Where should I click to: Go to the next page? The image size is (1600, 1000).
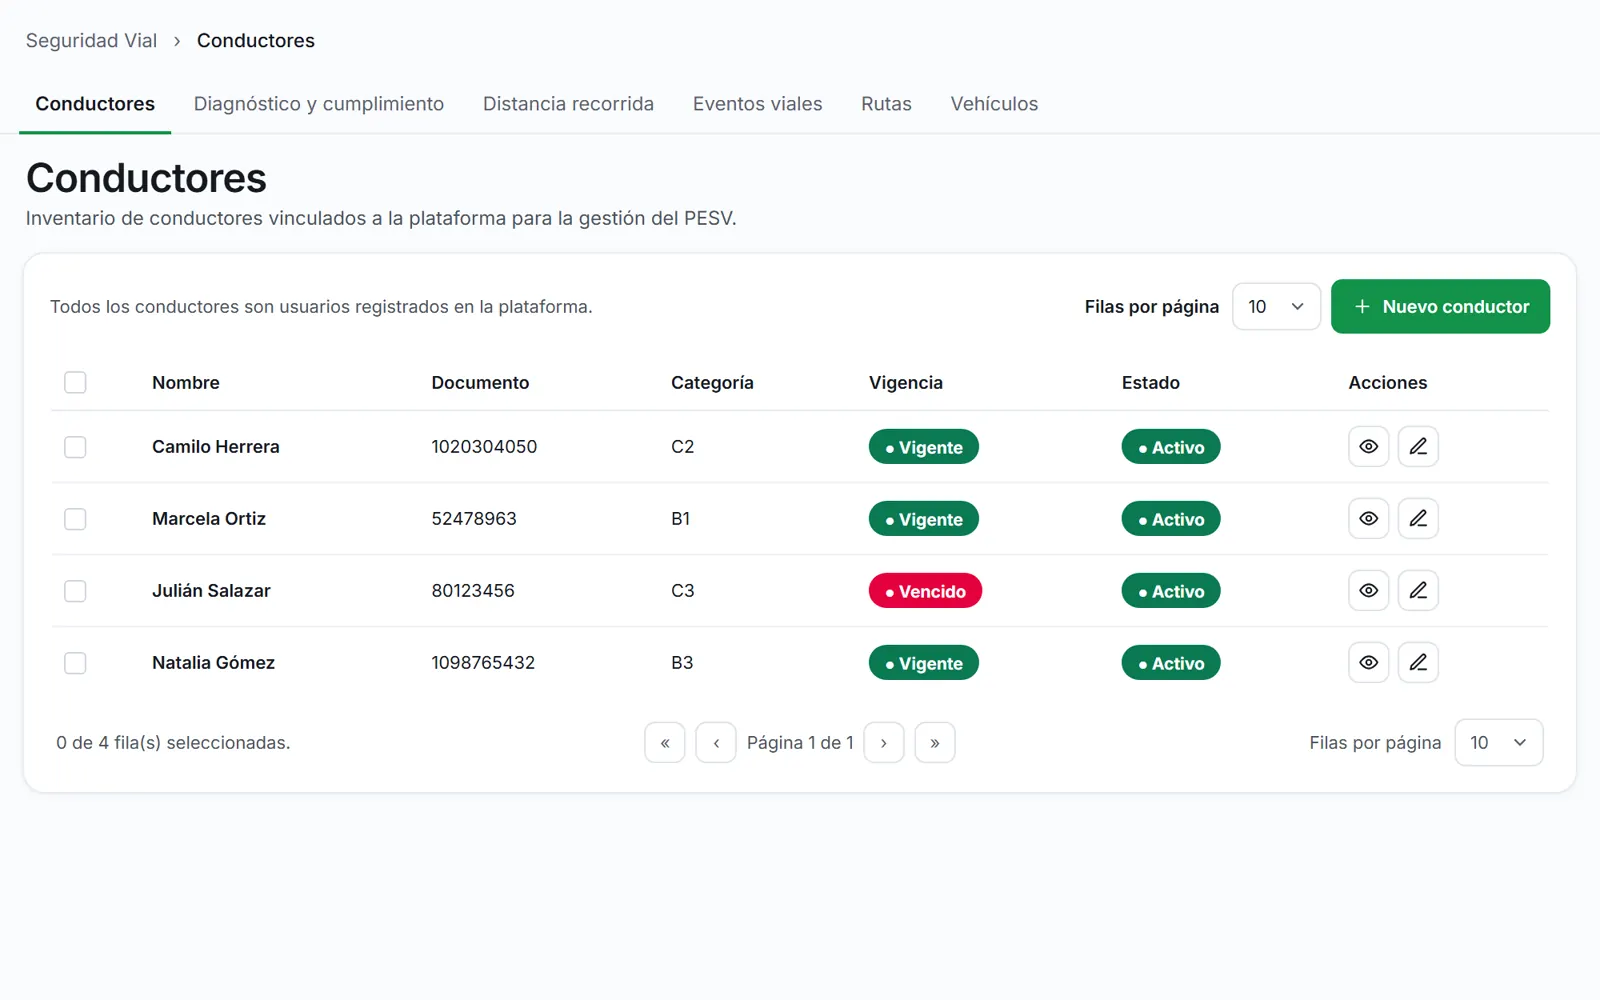pyautogui.click(x=884, y=743)
